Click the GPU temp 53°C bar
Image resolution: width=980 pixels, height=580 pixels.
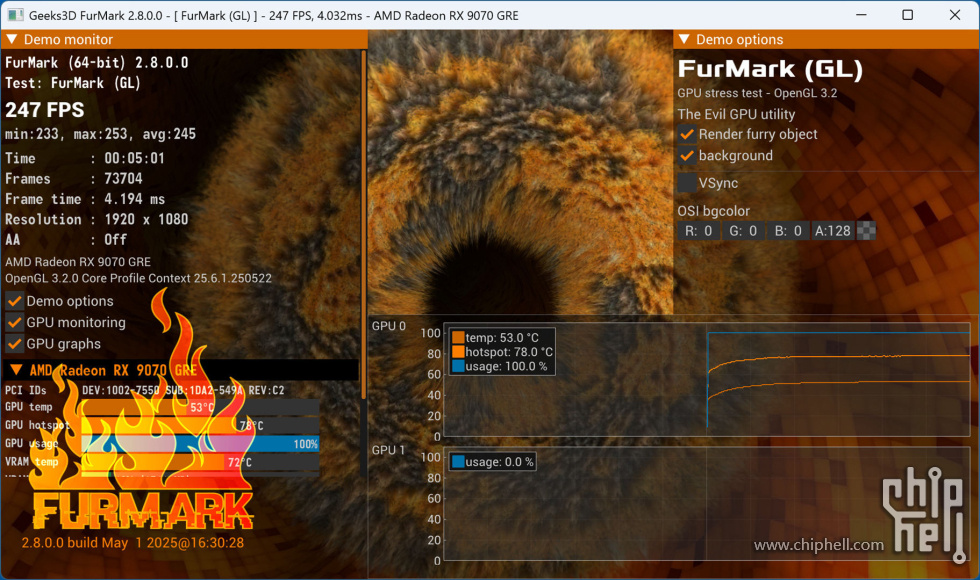(201, 408)
